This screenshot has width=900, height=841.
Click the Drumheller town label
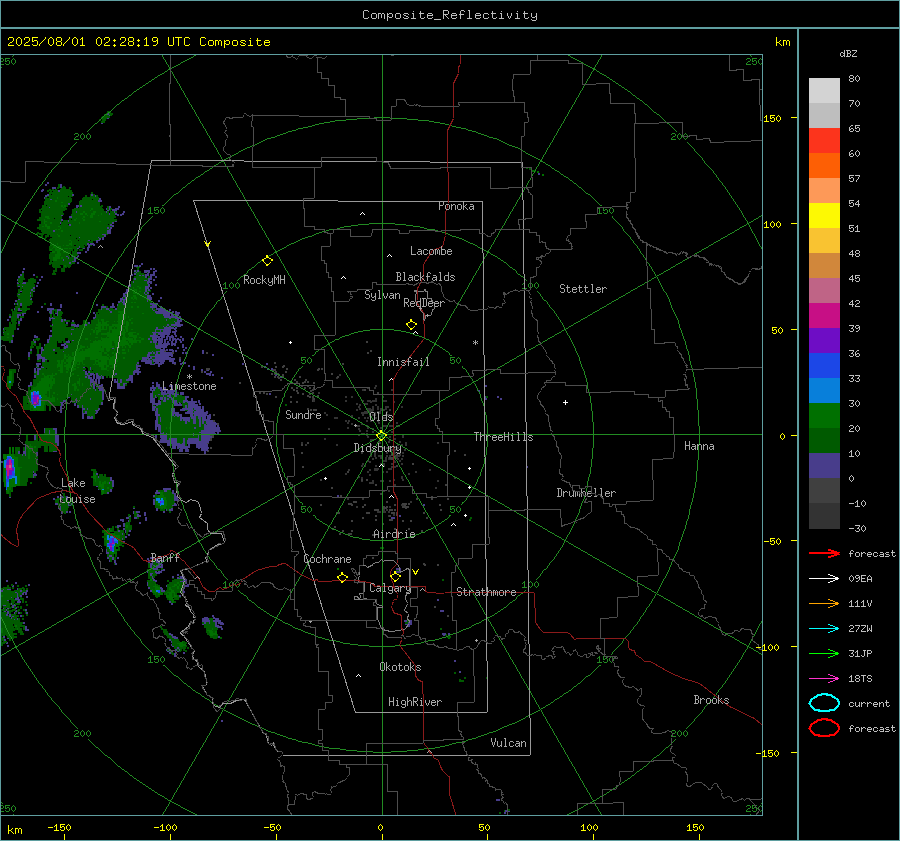point(586,493)
